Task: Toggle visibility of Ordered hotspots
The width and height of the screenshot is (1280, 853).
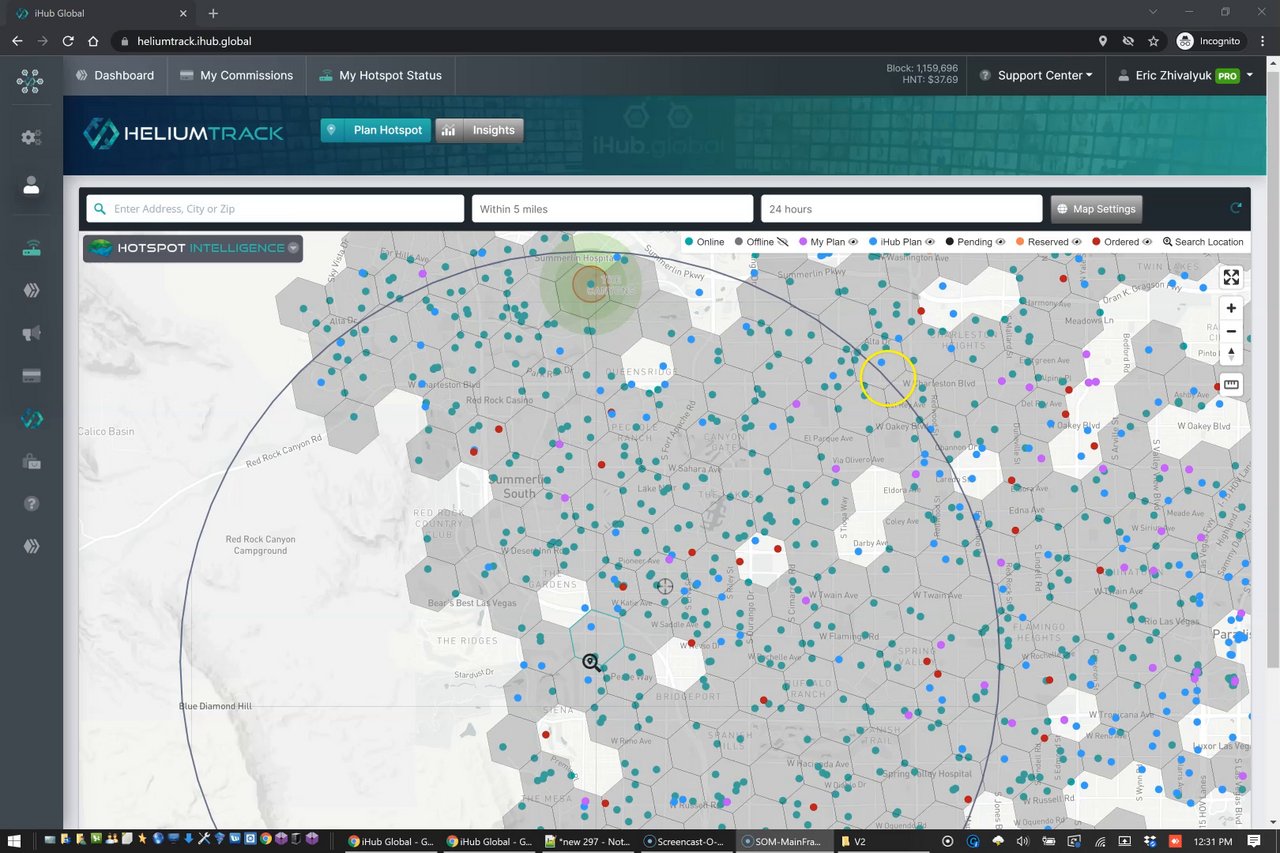Action: click(x=1148, y=242)
